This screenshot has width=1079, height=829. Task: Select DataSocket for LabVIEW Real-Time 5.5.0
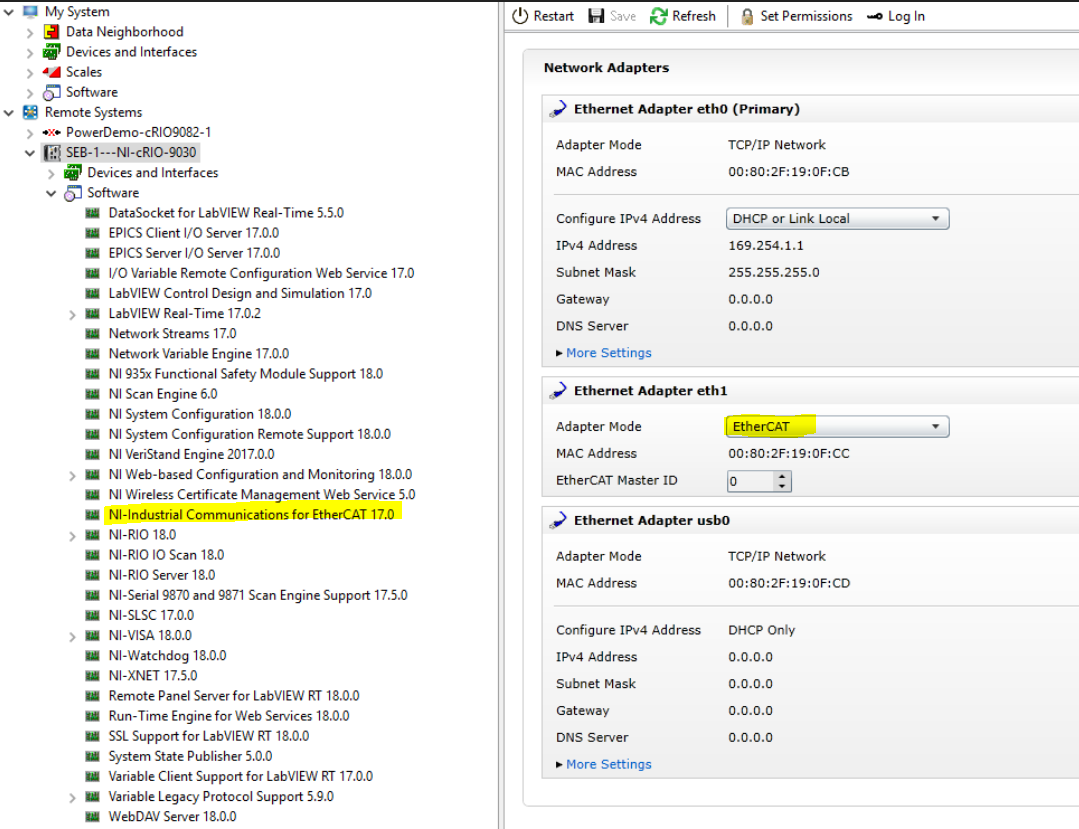point(226,213)
